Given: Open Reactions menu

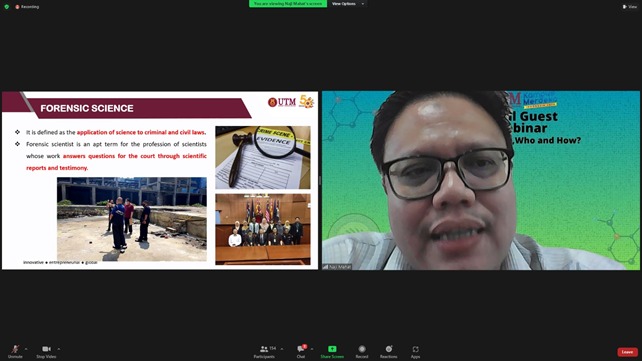Looking at the screenshot, I should pyautogui.click(x=389, y=352).
